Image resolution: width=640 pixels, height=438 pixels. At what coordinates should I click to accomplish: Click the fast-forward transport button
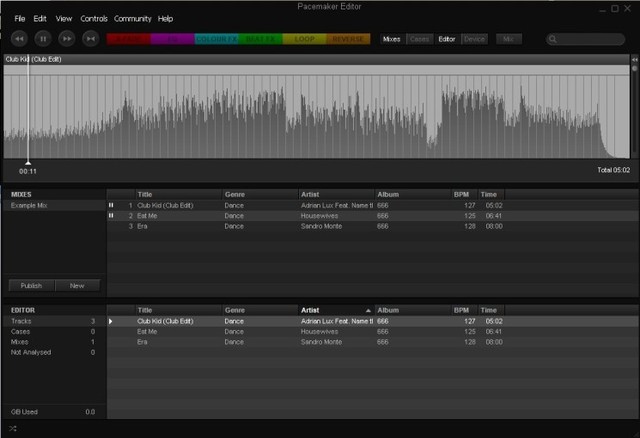67,39
